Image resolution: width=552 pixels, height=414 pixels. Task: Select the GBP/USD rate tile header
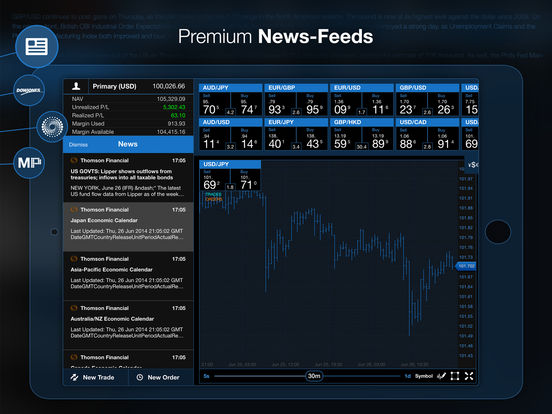428,88
